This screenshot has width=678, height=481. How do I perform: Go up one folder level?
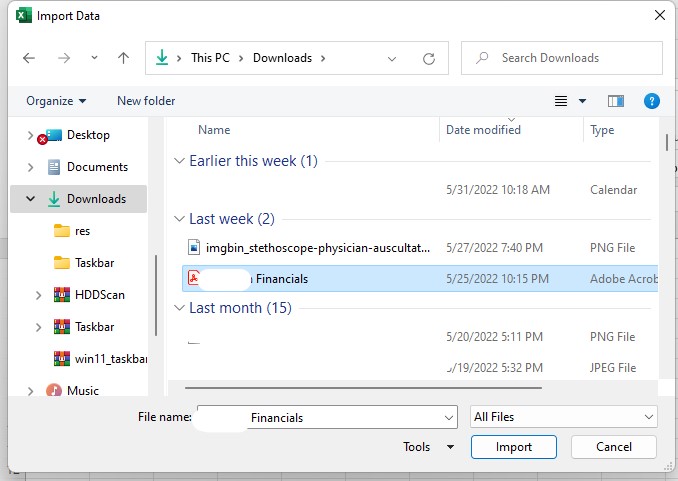tap(124, 58)
